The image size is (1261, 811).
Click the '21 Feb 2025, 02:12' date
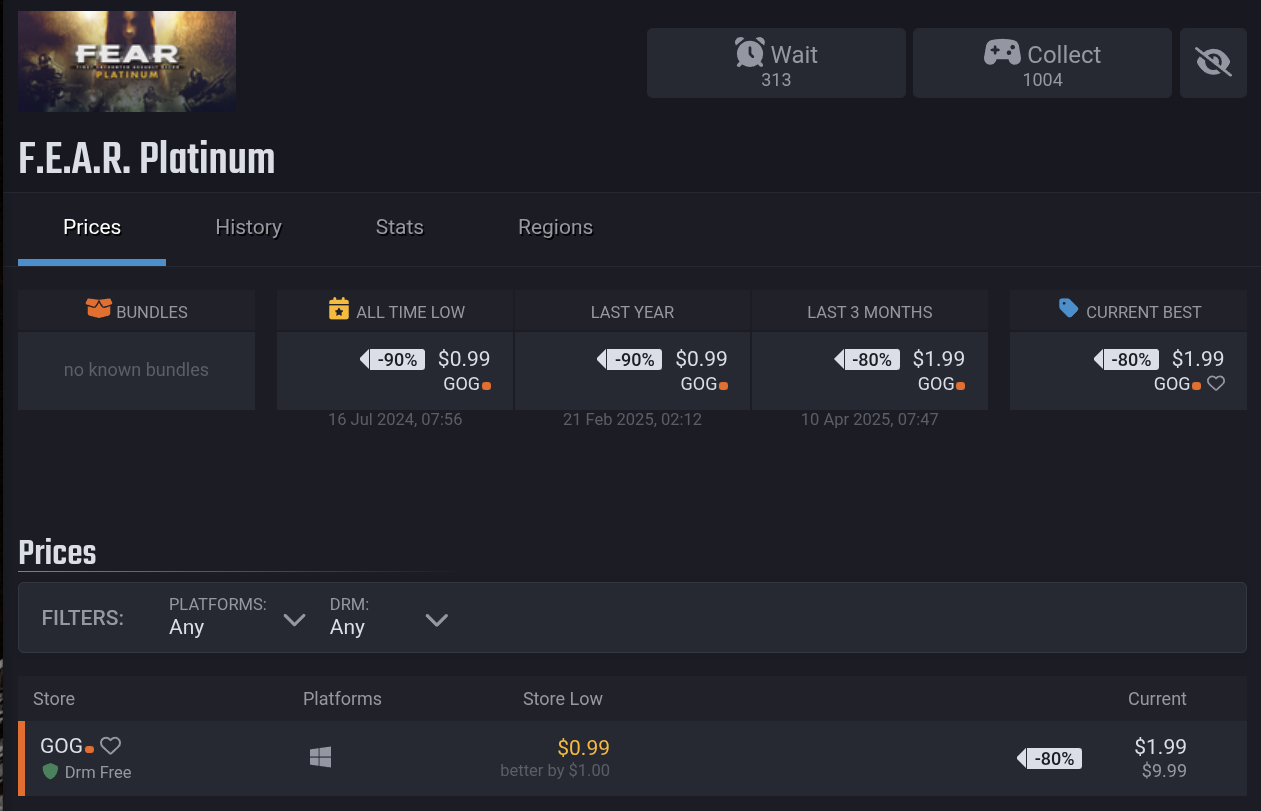click(632, 420)
